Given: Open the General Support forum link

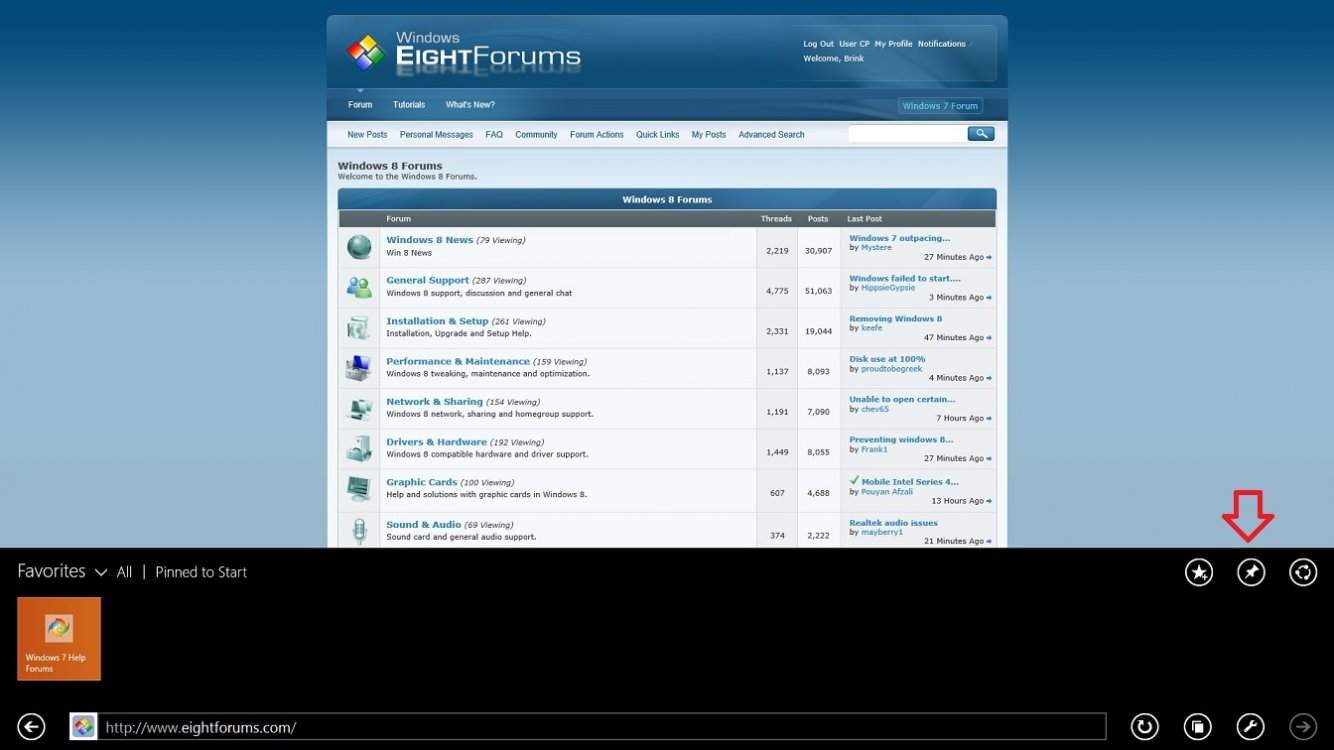Looking at the screenshot, I should tap(428, 280).
